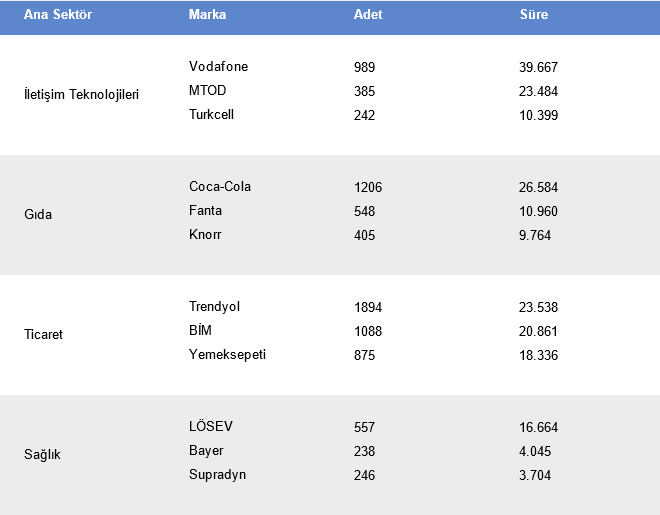Select the Coca-Cola brand entry
The height and width of the screenshot is (515, 660).
[220, 187]
